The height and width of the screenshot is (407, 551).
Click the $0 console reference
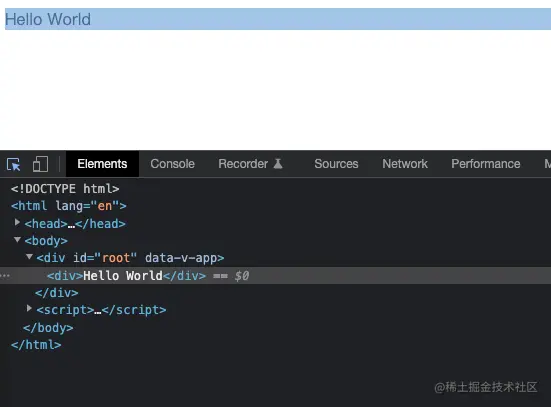tap(242, 276)
